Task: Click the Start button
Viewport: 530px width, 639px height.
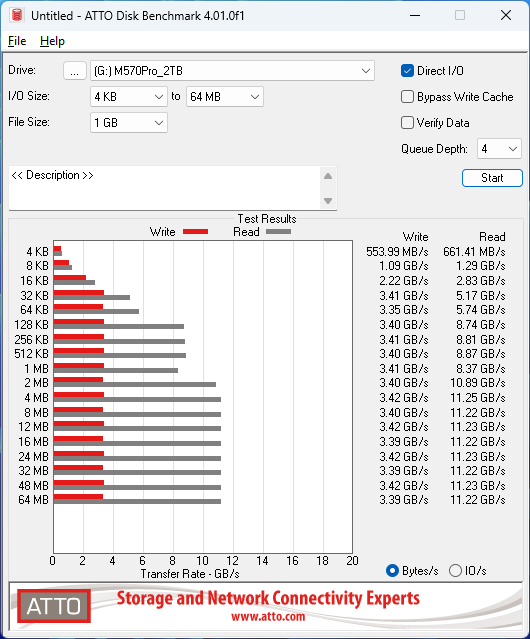Action: 492,178
